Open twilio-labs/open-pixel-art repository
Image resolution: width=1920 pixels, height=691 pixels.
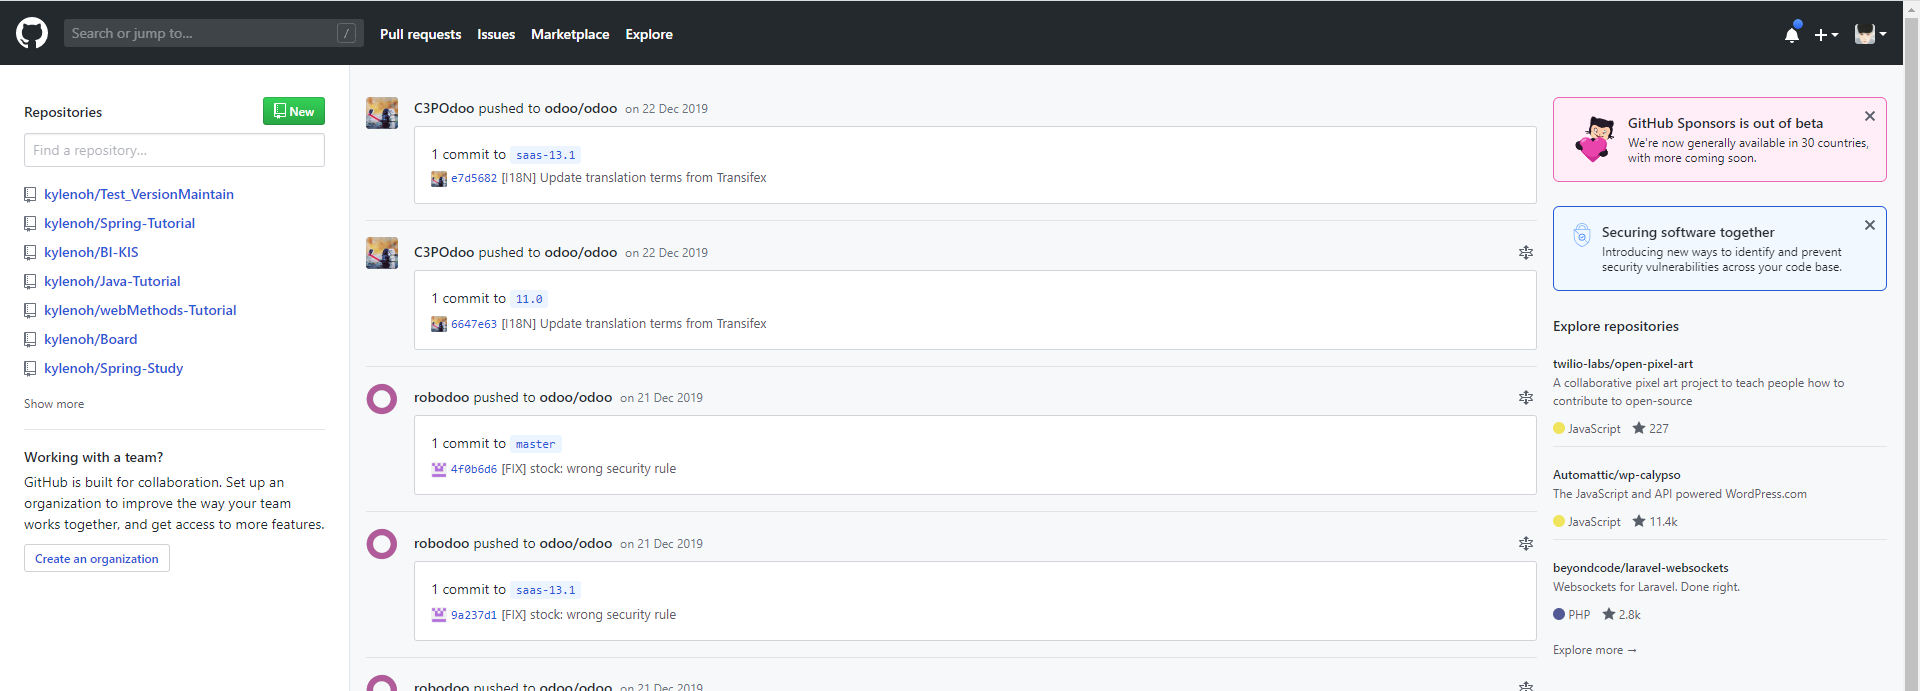point(1622,364)
